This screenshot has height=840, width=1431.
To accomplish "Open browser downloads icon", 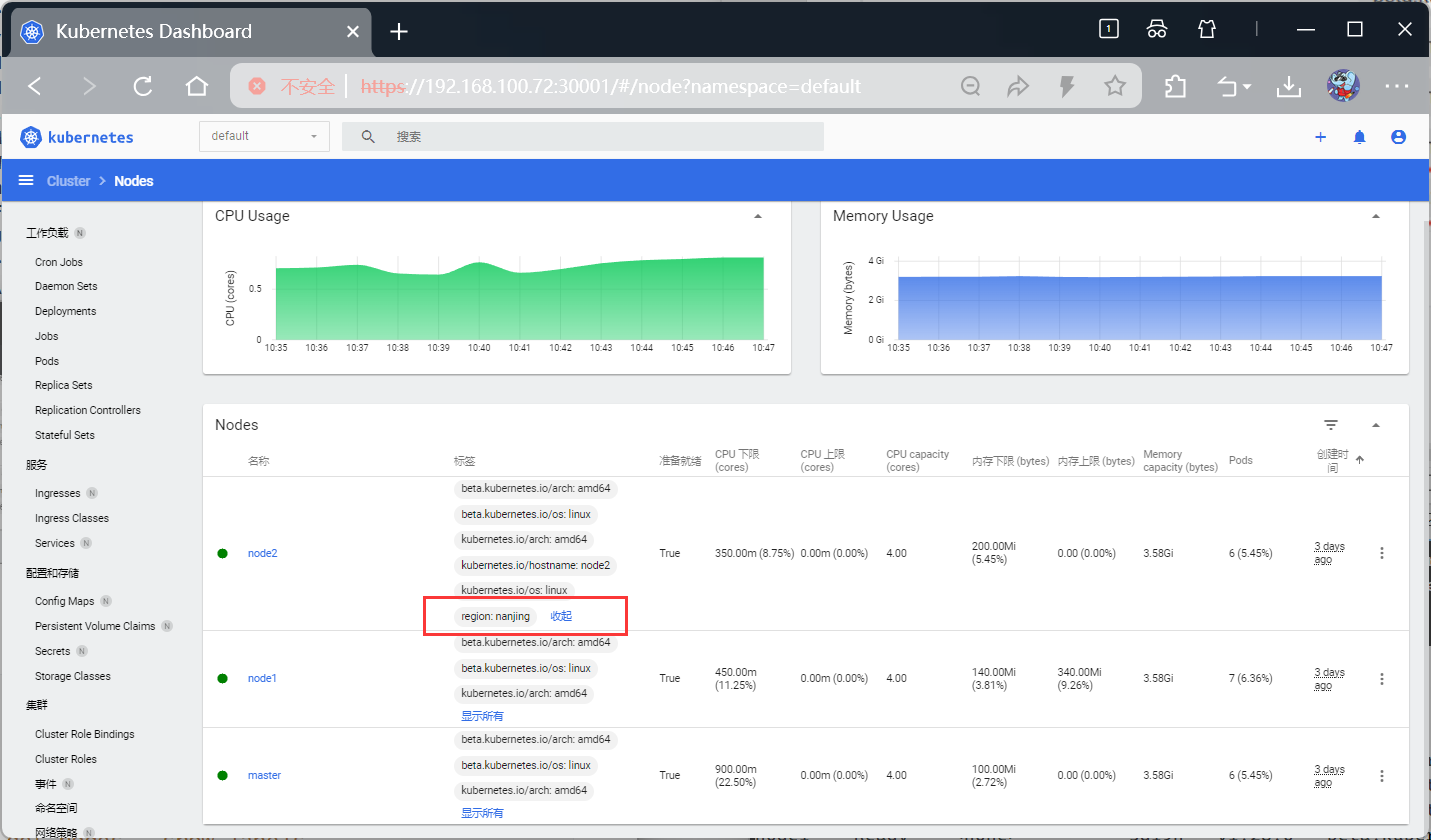I will 1289,87.
